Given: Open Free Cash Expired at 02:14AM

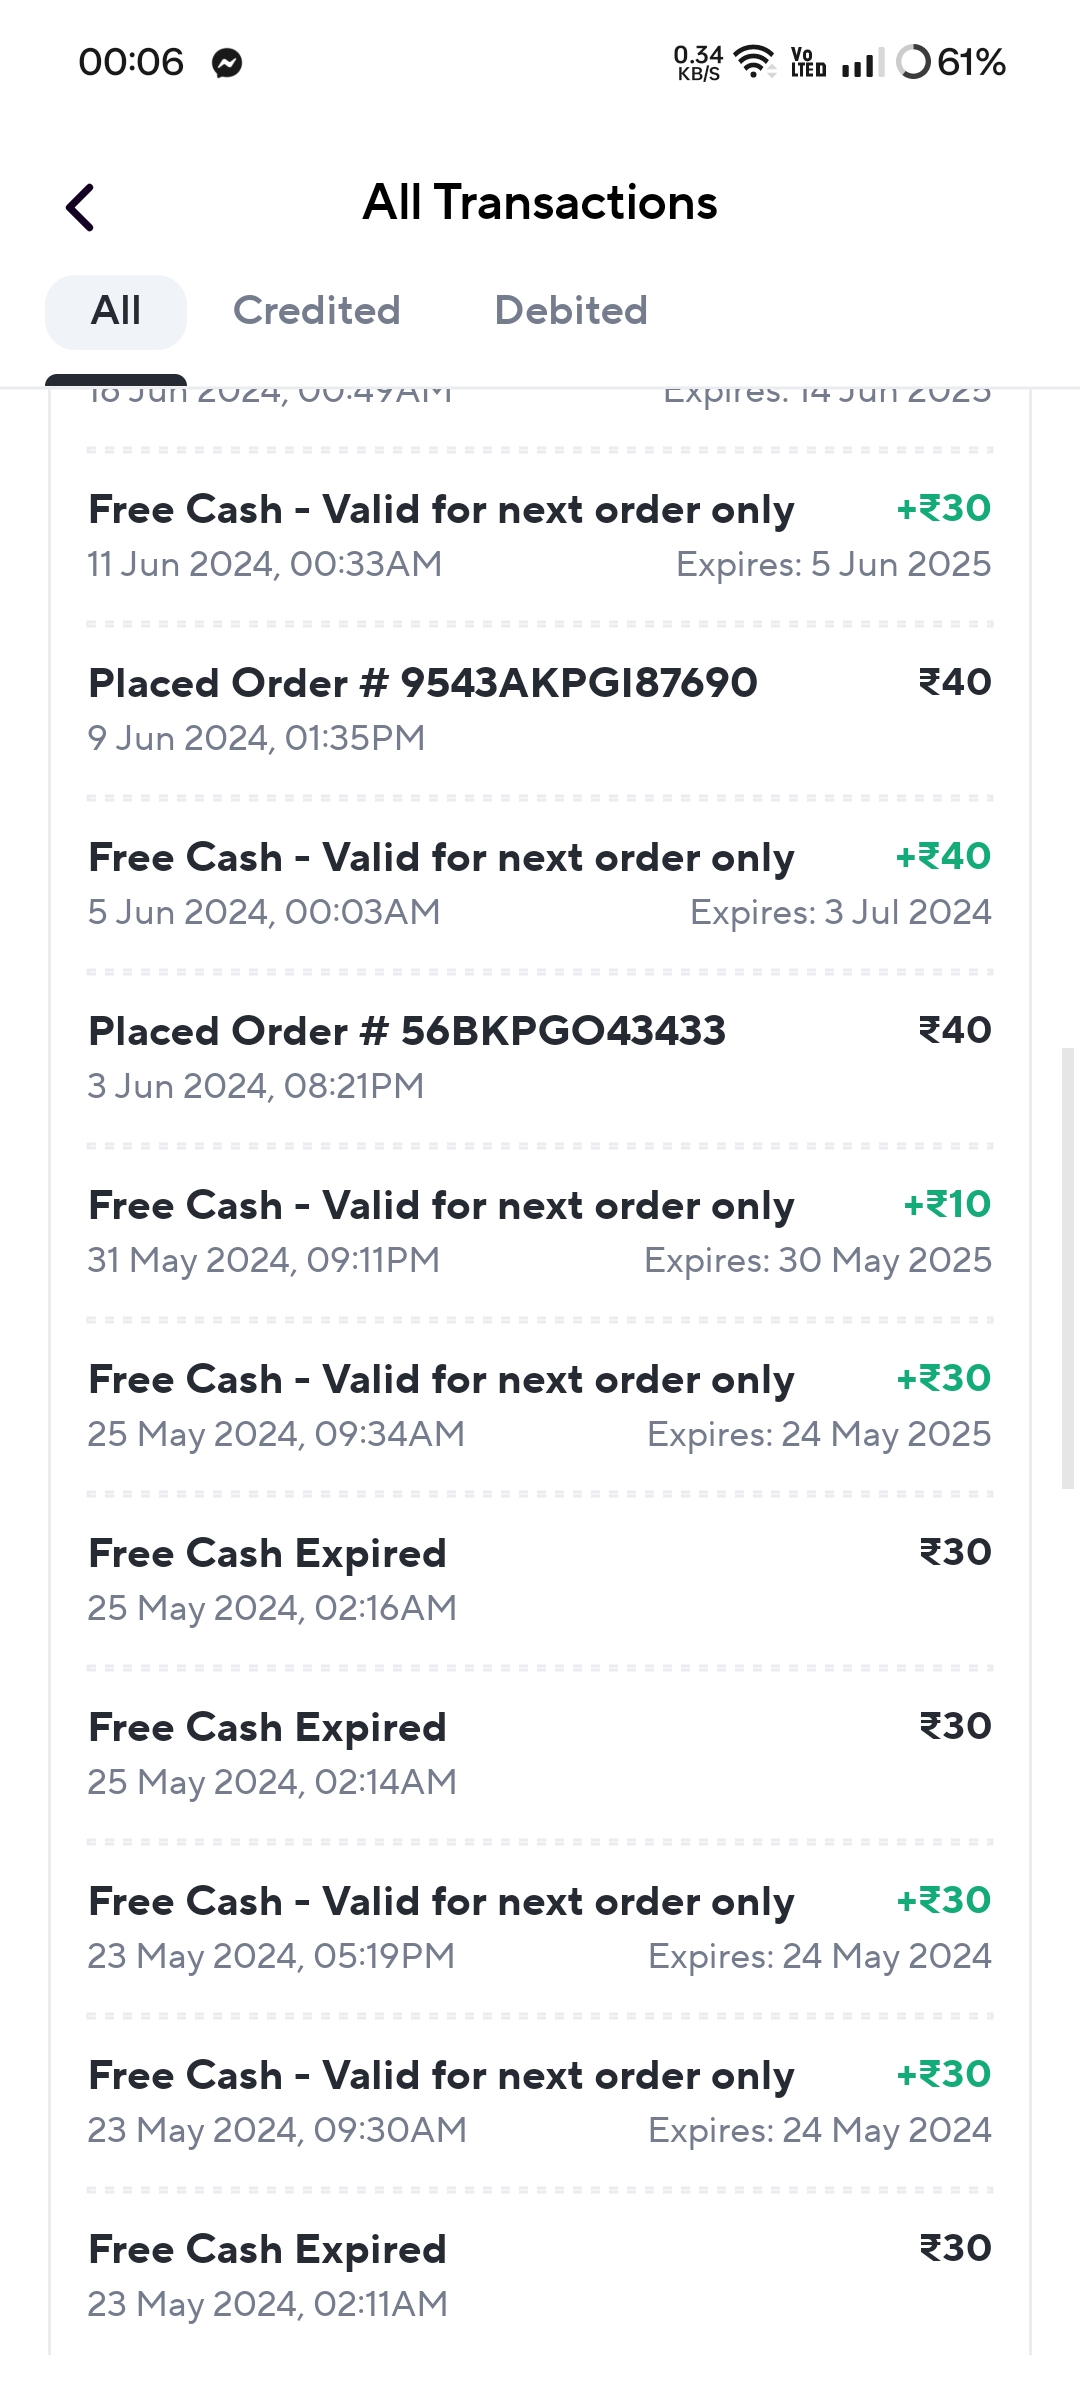Looking at the screenshot, I should pyautogui.click(x=540, y=1753).
